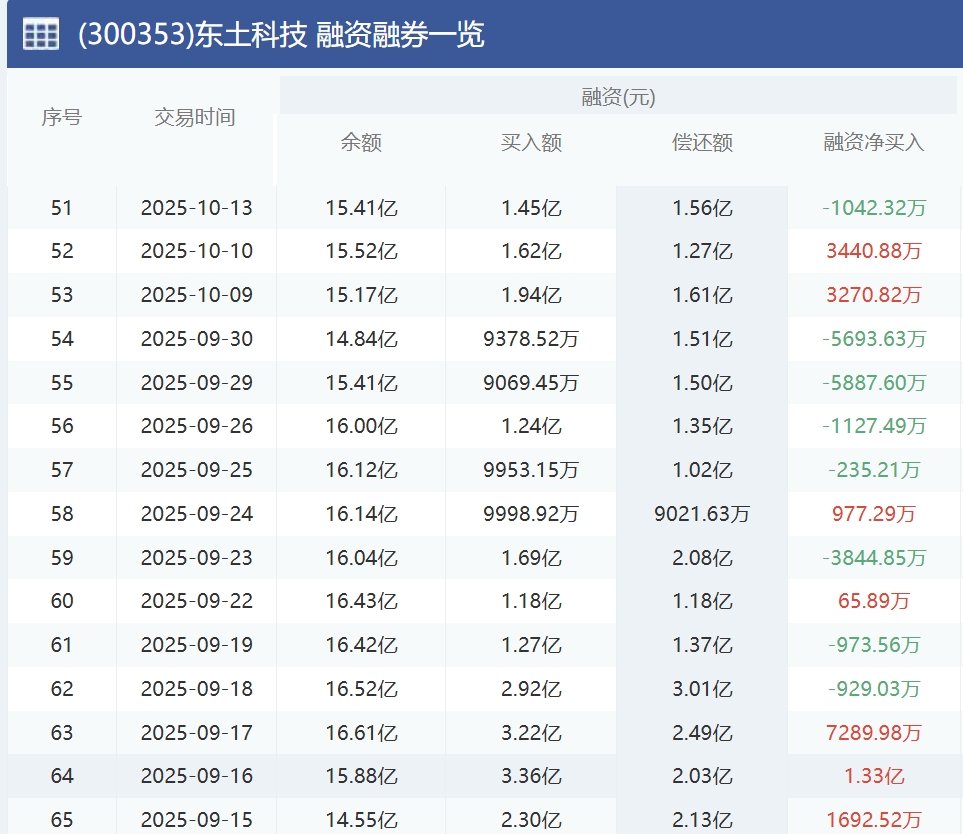Click row number 58
Viewport: 963px width, 834px height.
click(x=61, y=513)
